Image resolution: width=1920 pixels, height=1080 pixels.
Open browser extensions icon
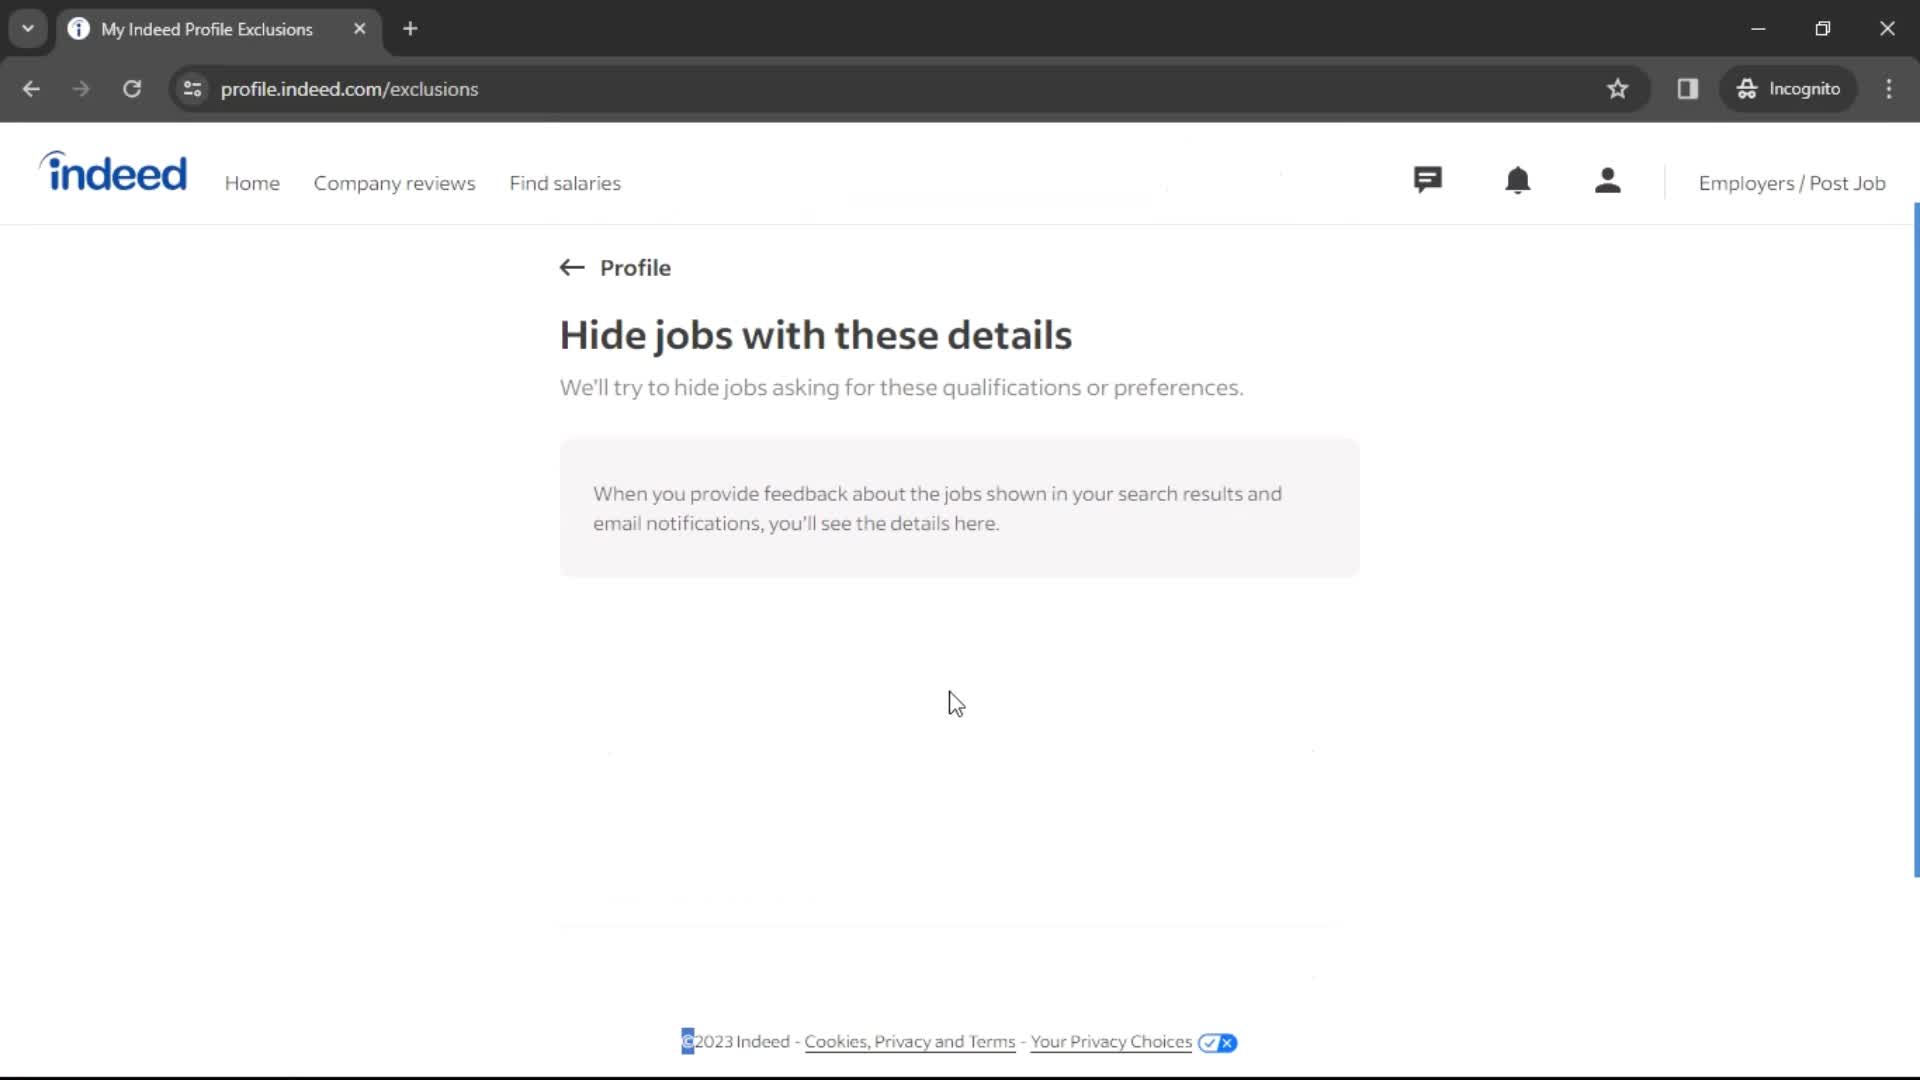[1689, 88]
